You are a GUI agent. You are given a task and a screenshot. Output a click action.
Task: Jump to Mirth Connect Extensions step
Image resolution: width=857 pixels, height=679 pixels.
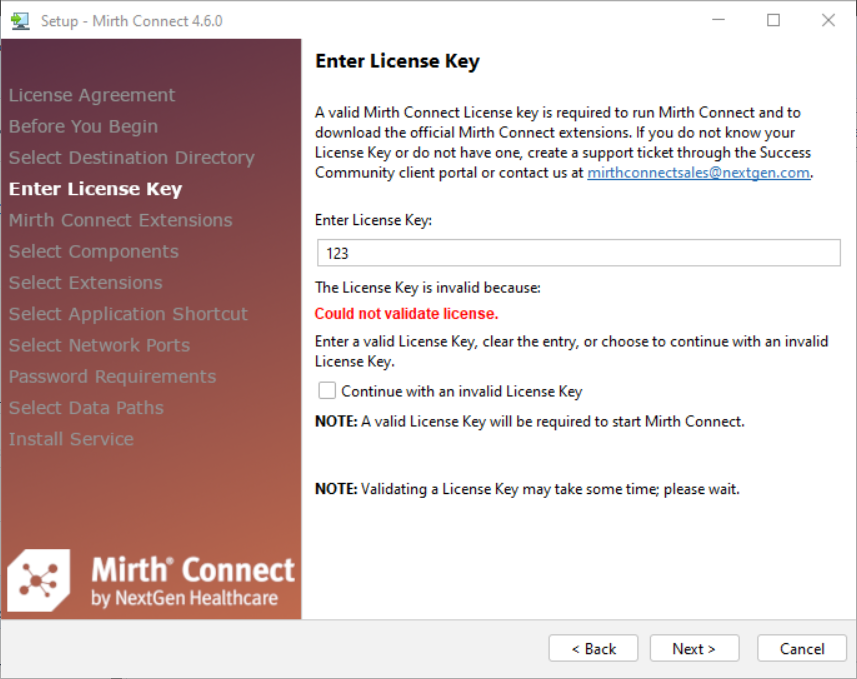point(120,220)
